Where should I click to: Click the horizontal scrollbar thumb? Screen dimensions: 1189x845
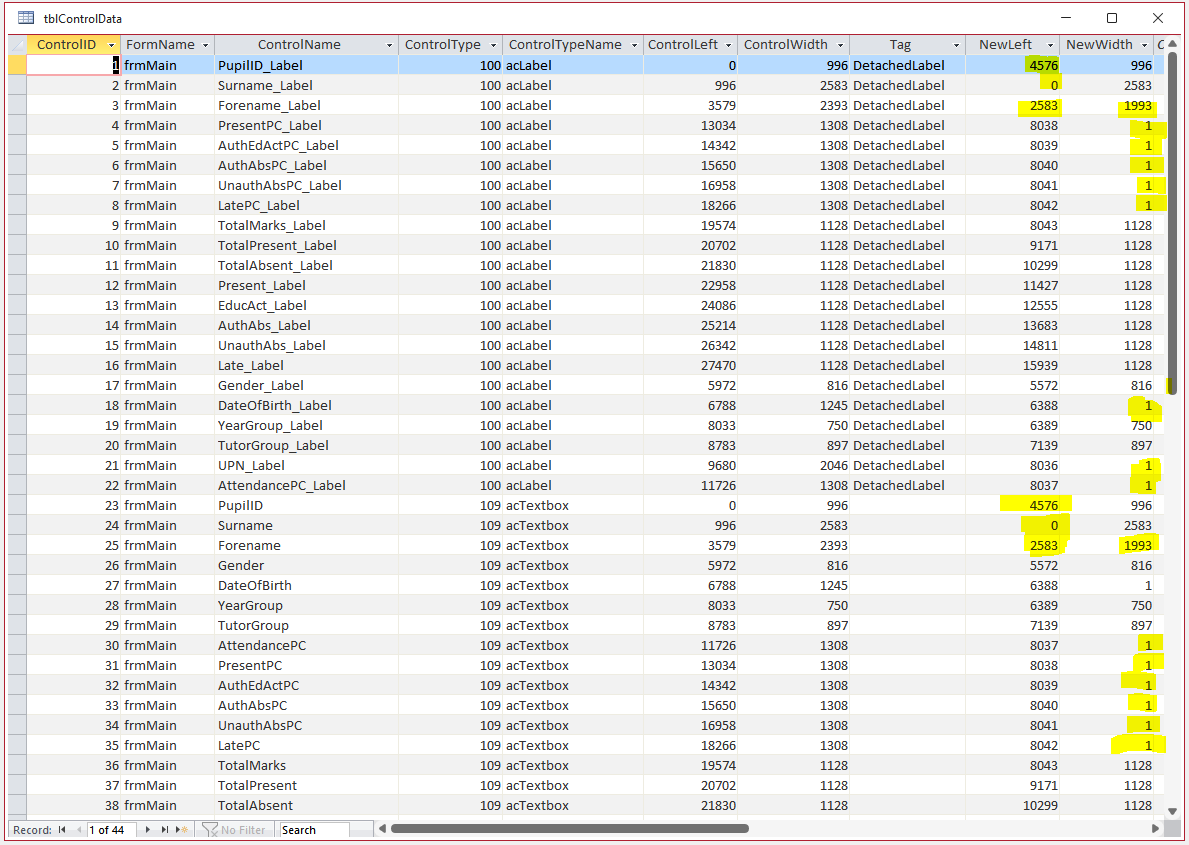click(x=569, y=828)
